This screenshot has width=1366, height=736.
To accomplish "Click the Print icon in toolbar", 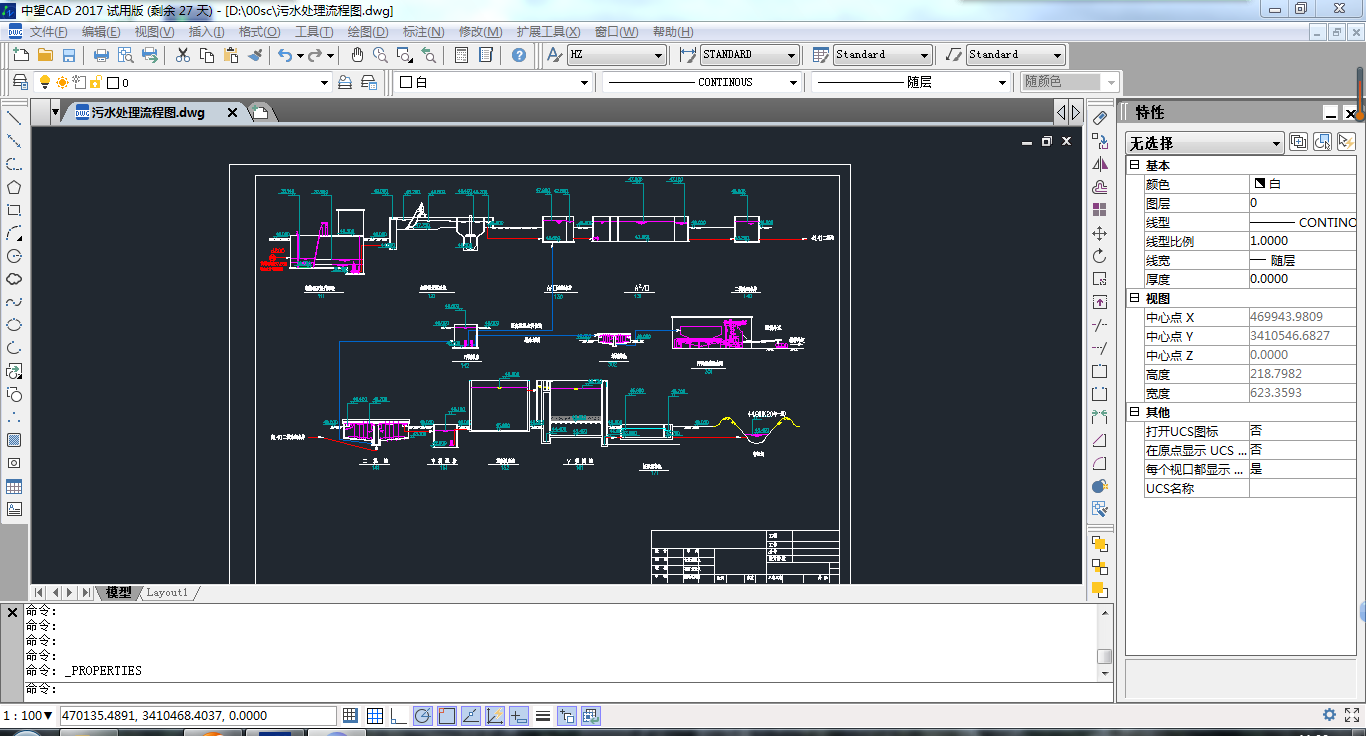I will [x=101, y=55].
